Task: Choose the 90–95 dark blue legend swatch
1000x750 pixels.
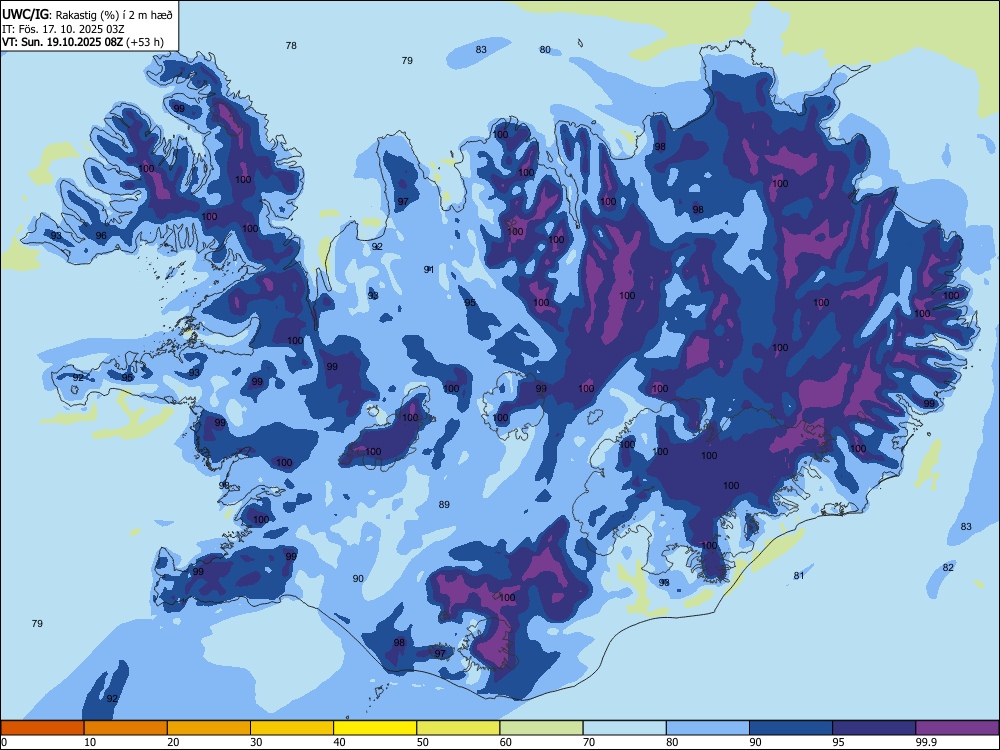Action: (x=791, y=728)
